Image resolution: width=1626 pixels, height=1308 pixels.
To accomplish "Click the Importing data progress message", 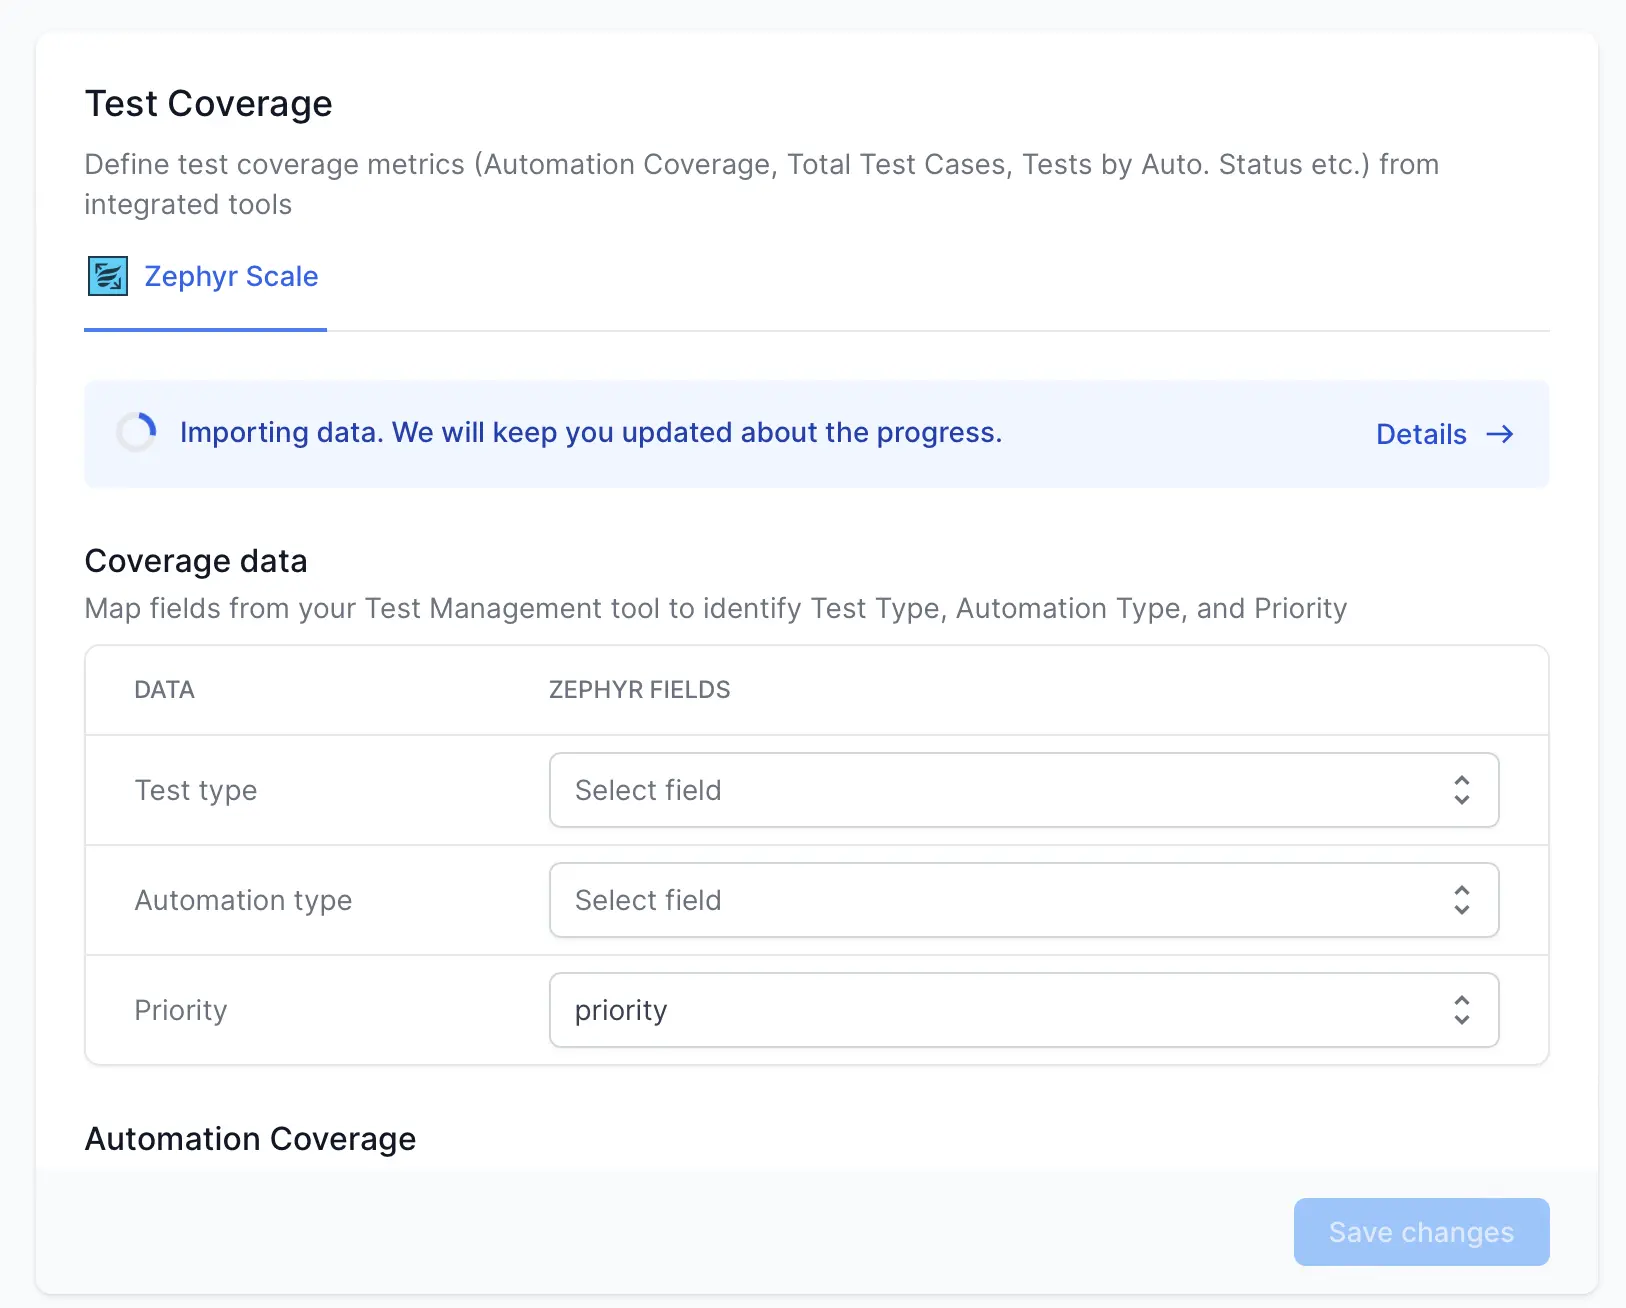I will point(590,433).
